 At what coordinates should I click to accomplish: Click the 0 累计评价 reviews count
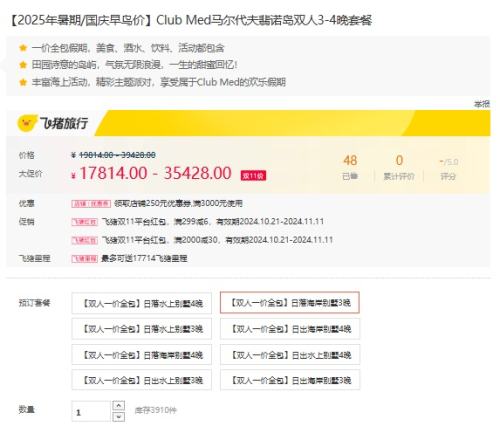point(399,167)
